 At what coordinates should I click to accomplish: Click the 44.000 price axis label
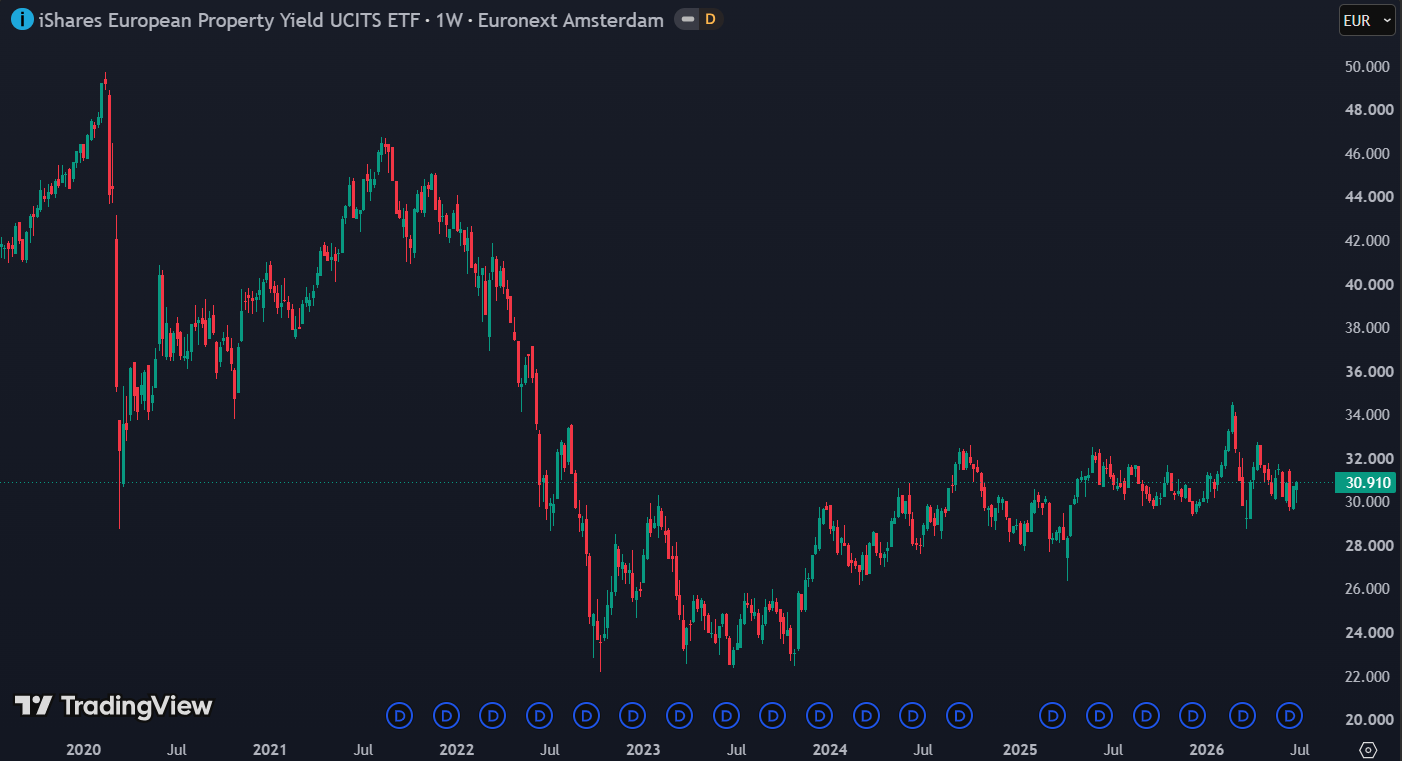pos(1367,197)
